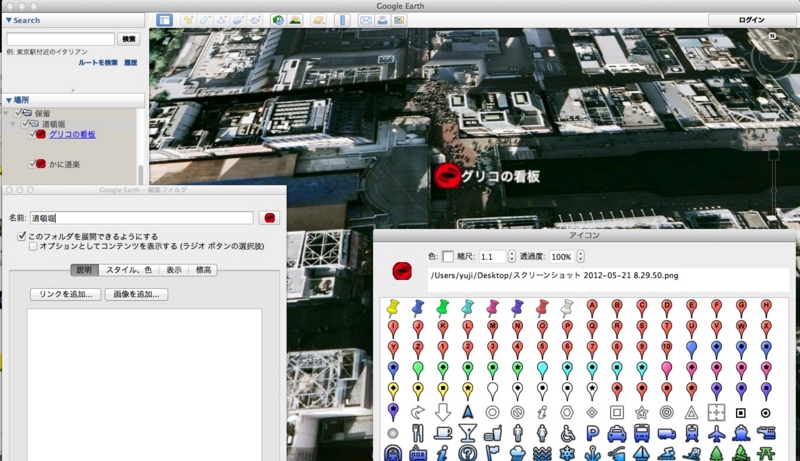Click into the 名前 name field
800x461 pixels.
click(141, 218)
